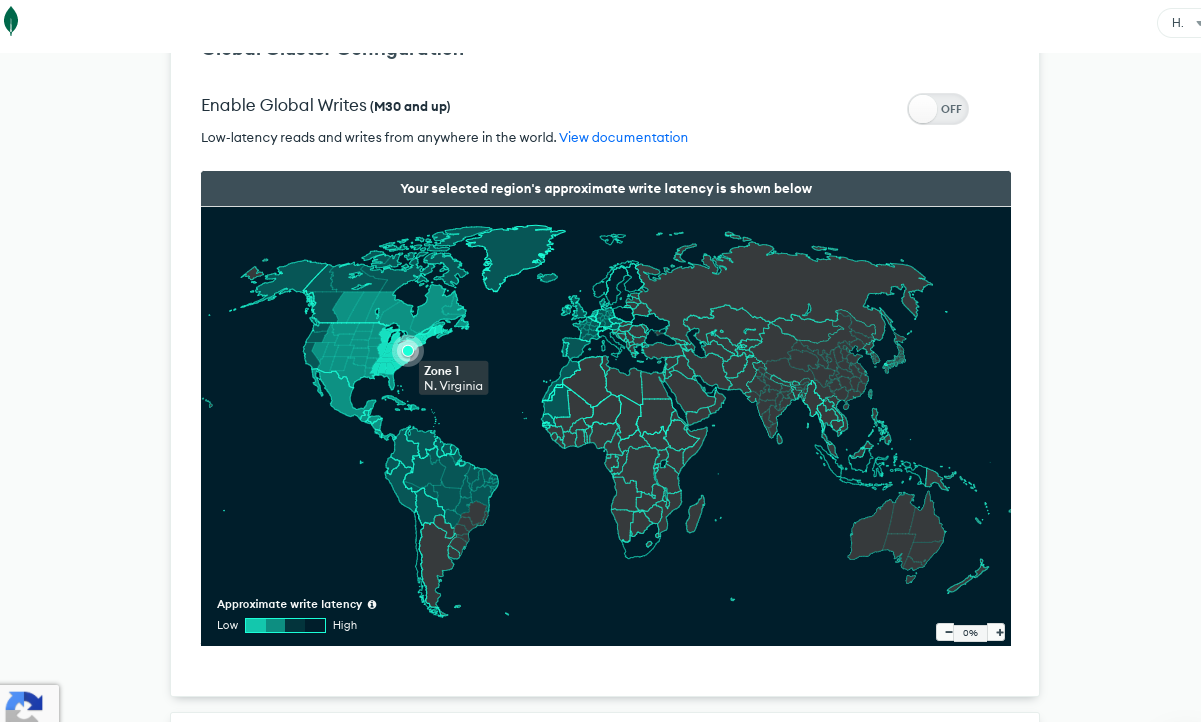The width and height of the screenshot is (1201, 722).
Task: Open the View documentation link
Action: pyautogui.click(x=623, y=137)
